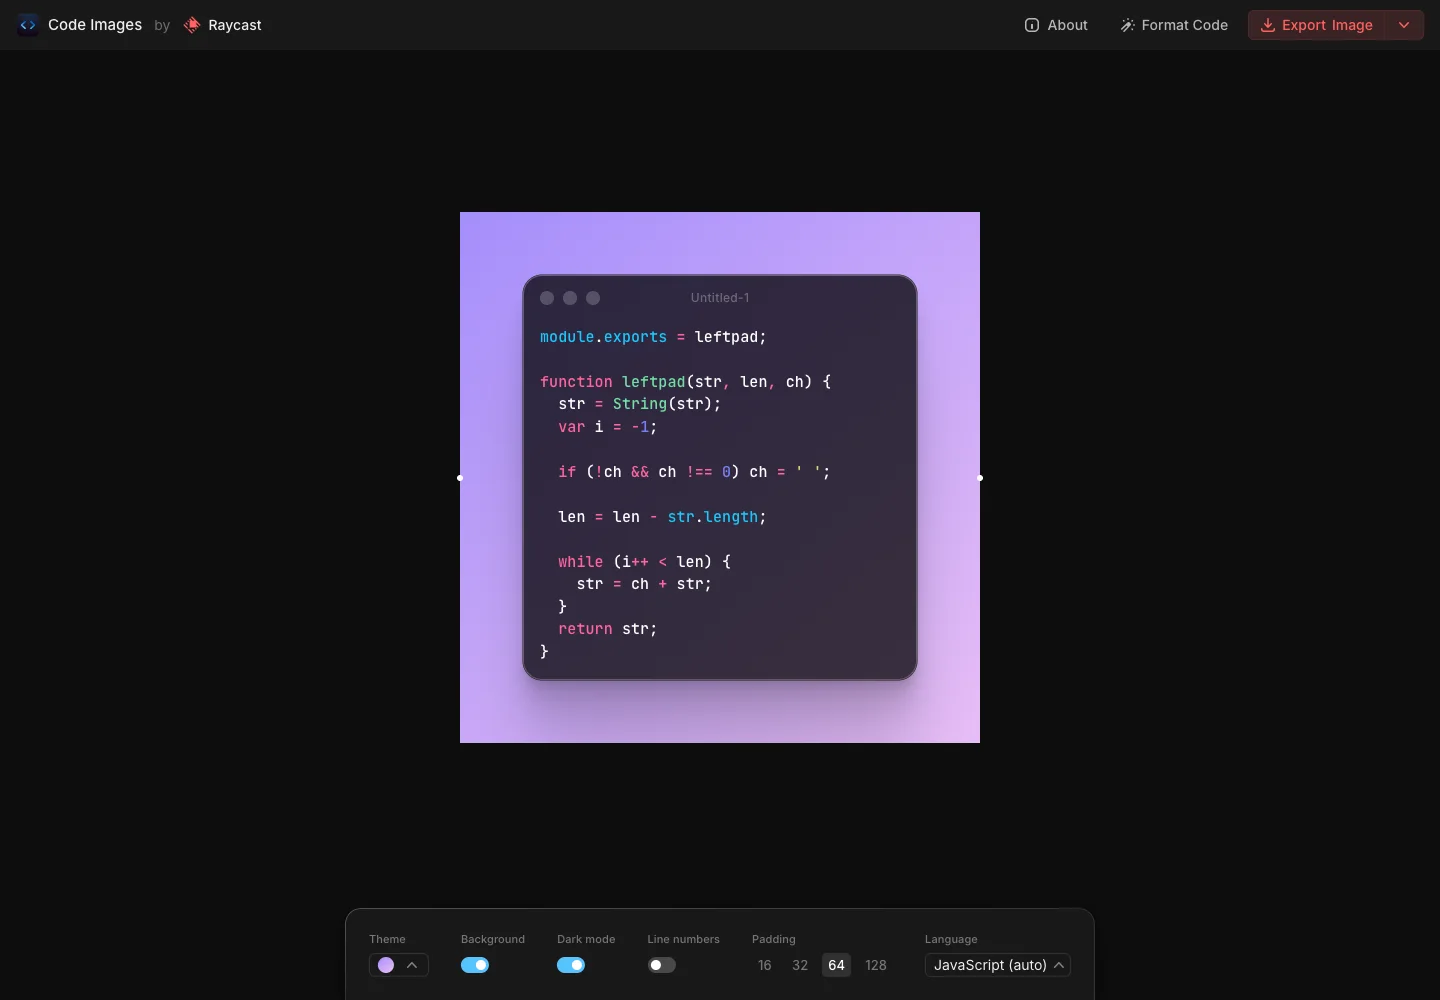Click the right frame resize handle

click(x=980, y=478)
